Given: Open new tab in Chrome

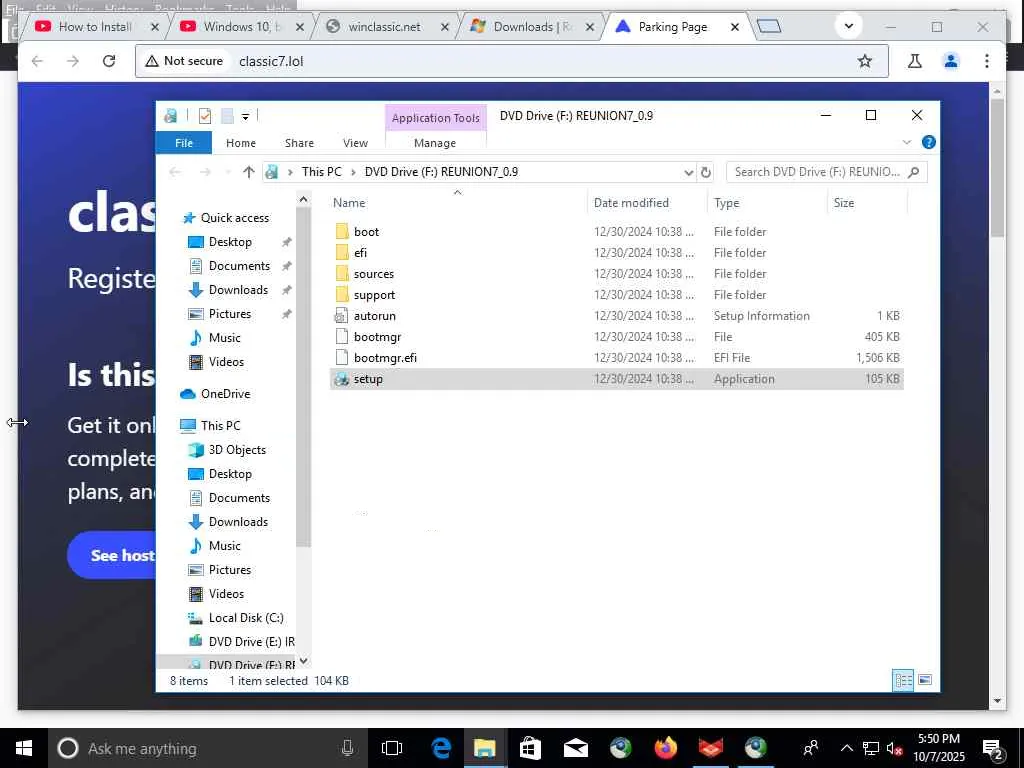Looking at the screenshot, I should point(769,26).
